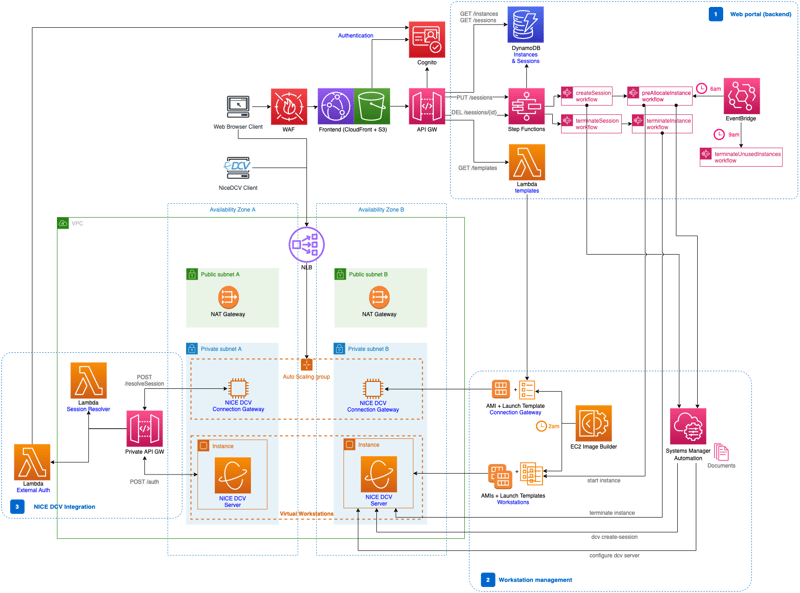Select the NLB load balancer icon
Screen dimensions: 800x593
point(306,244)
